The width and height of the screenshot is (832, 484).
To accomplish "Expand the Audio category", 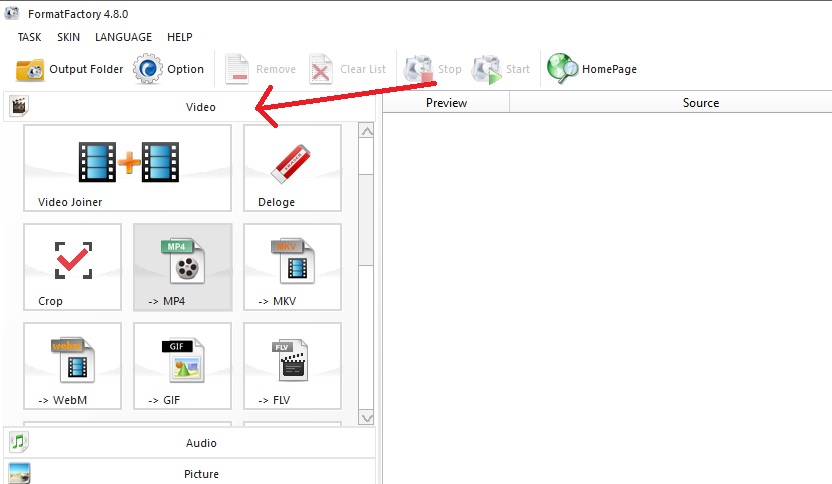I will (189, 443).
